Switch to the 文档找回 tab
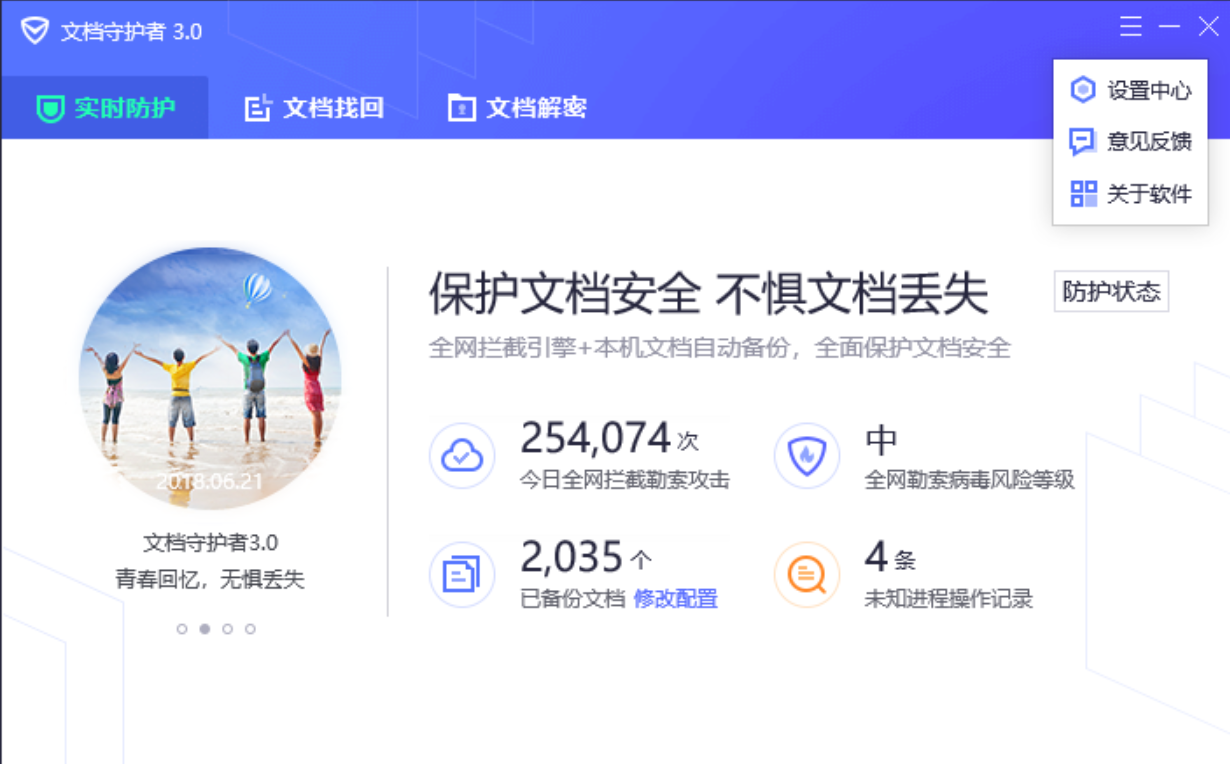1230x764 pixels. coord(314,108)
